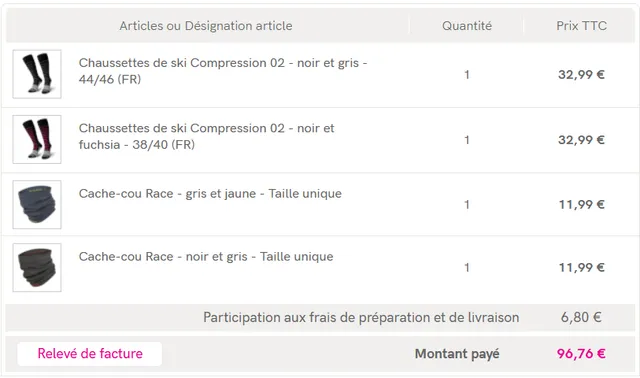This screenshot has width=640, height=378.
Task: Click the black and fuchsia ski socks thumbnail
Action: click(x=37, y=139)
